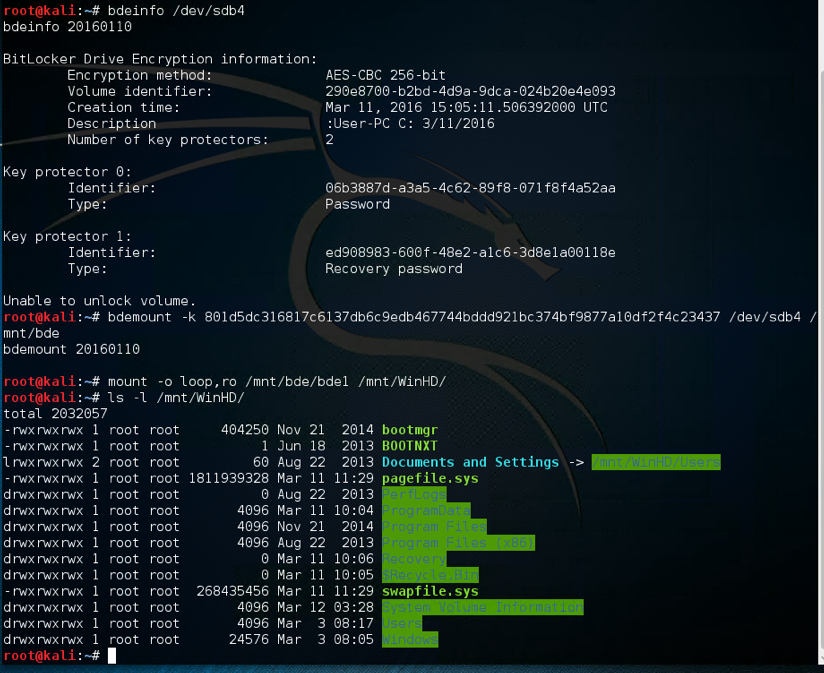Click the Recovery directory name
Screen dimensions: 824x673
coord(414,558)
